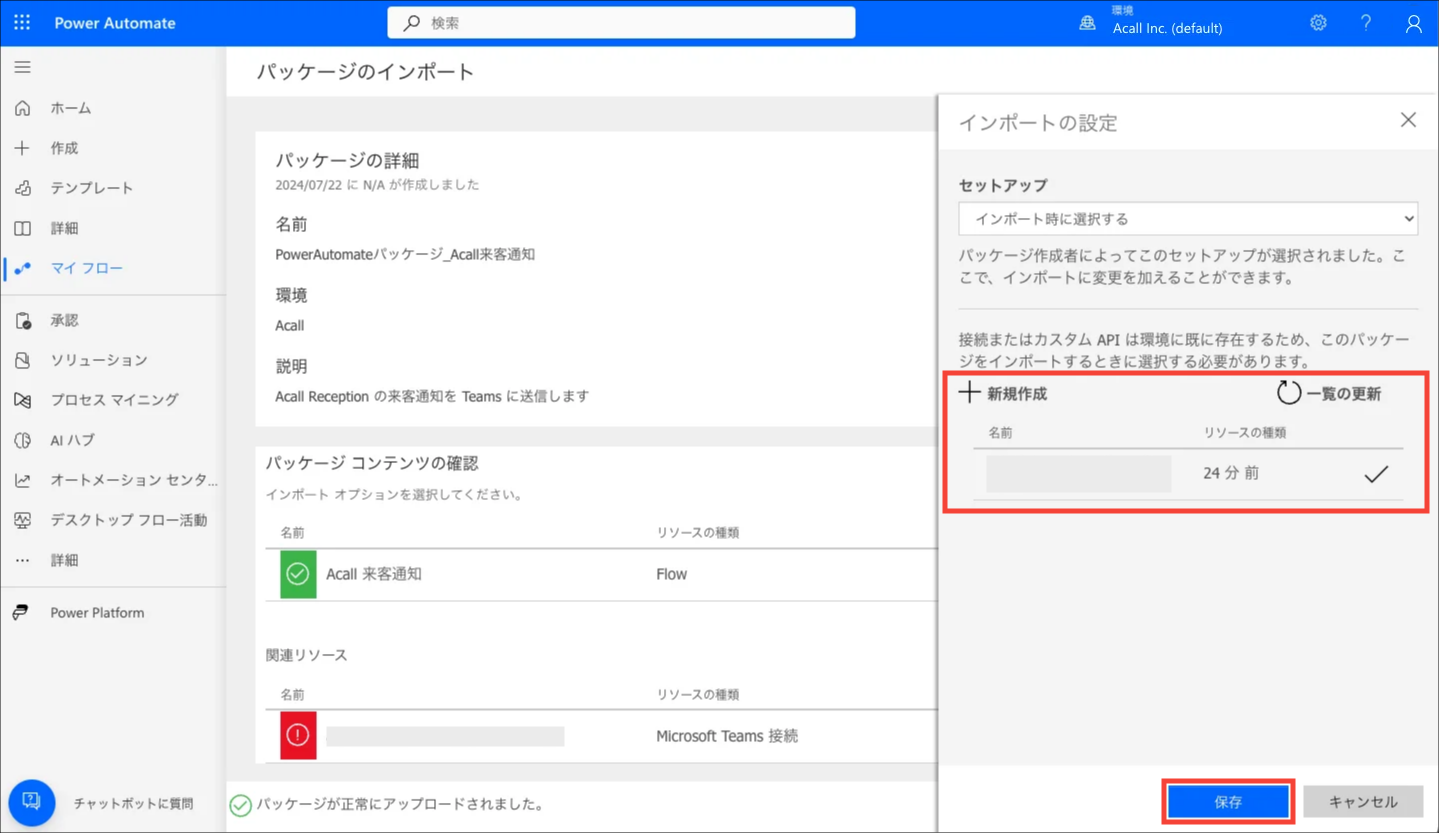
Task: Click the 承認 approvals icon
Action: click(22, 320)
